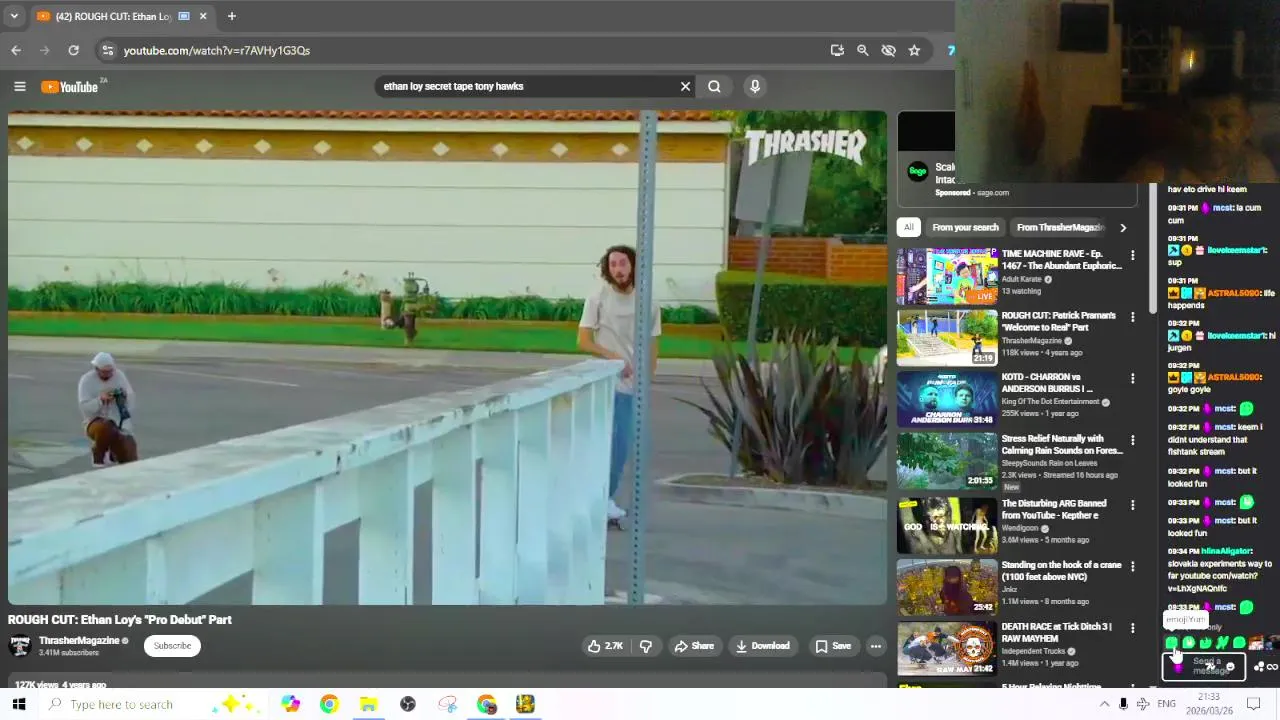Open the site information icon in the address bar
1280x720 pixels.
pyautogui.click(x=107, y=50)
